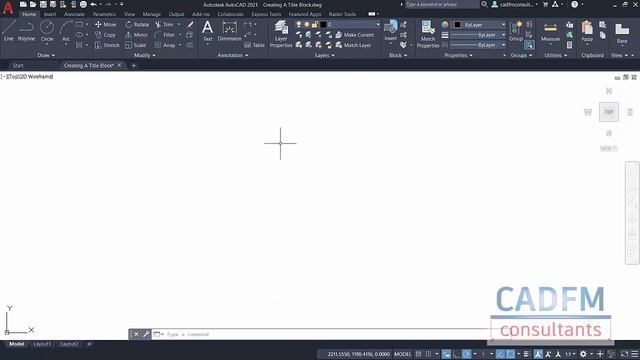The image size is (640, 360).
Task: Click the Plot printer icon
Action: coord(83,4)
